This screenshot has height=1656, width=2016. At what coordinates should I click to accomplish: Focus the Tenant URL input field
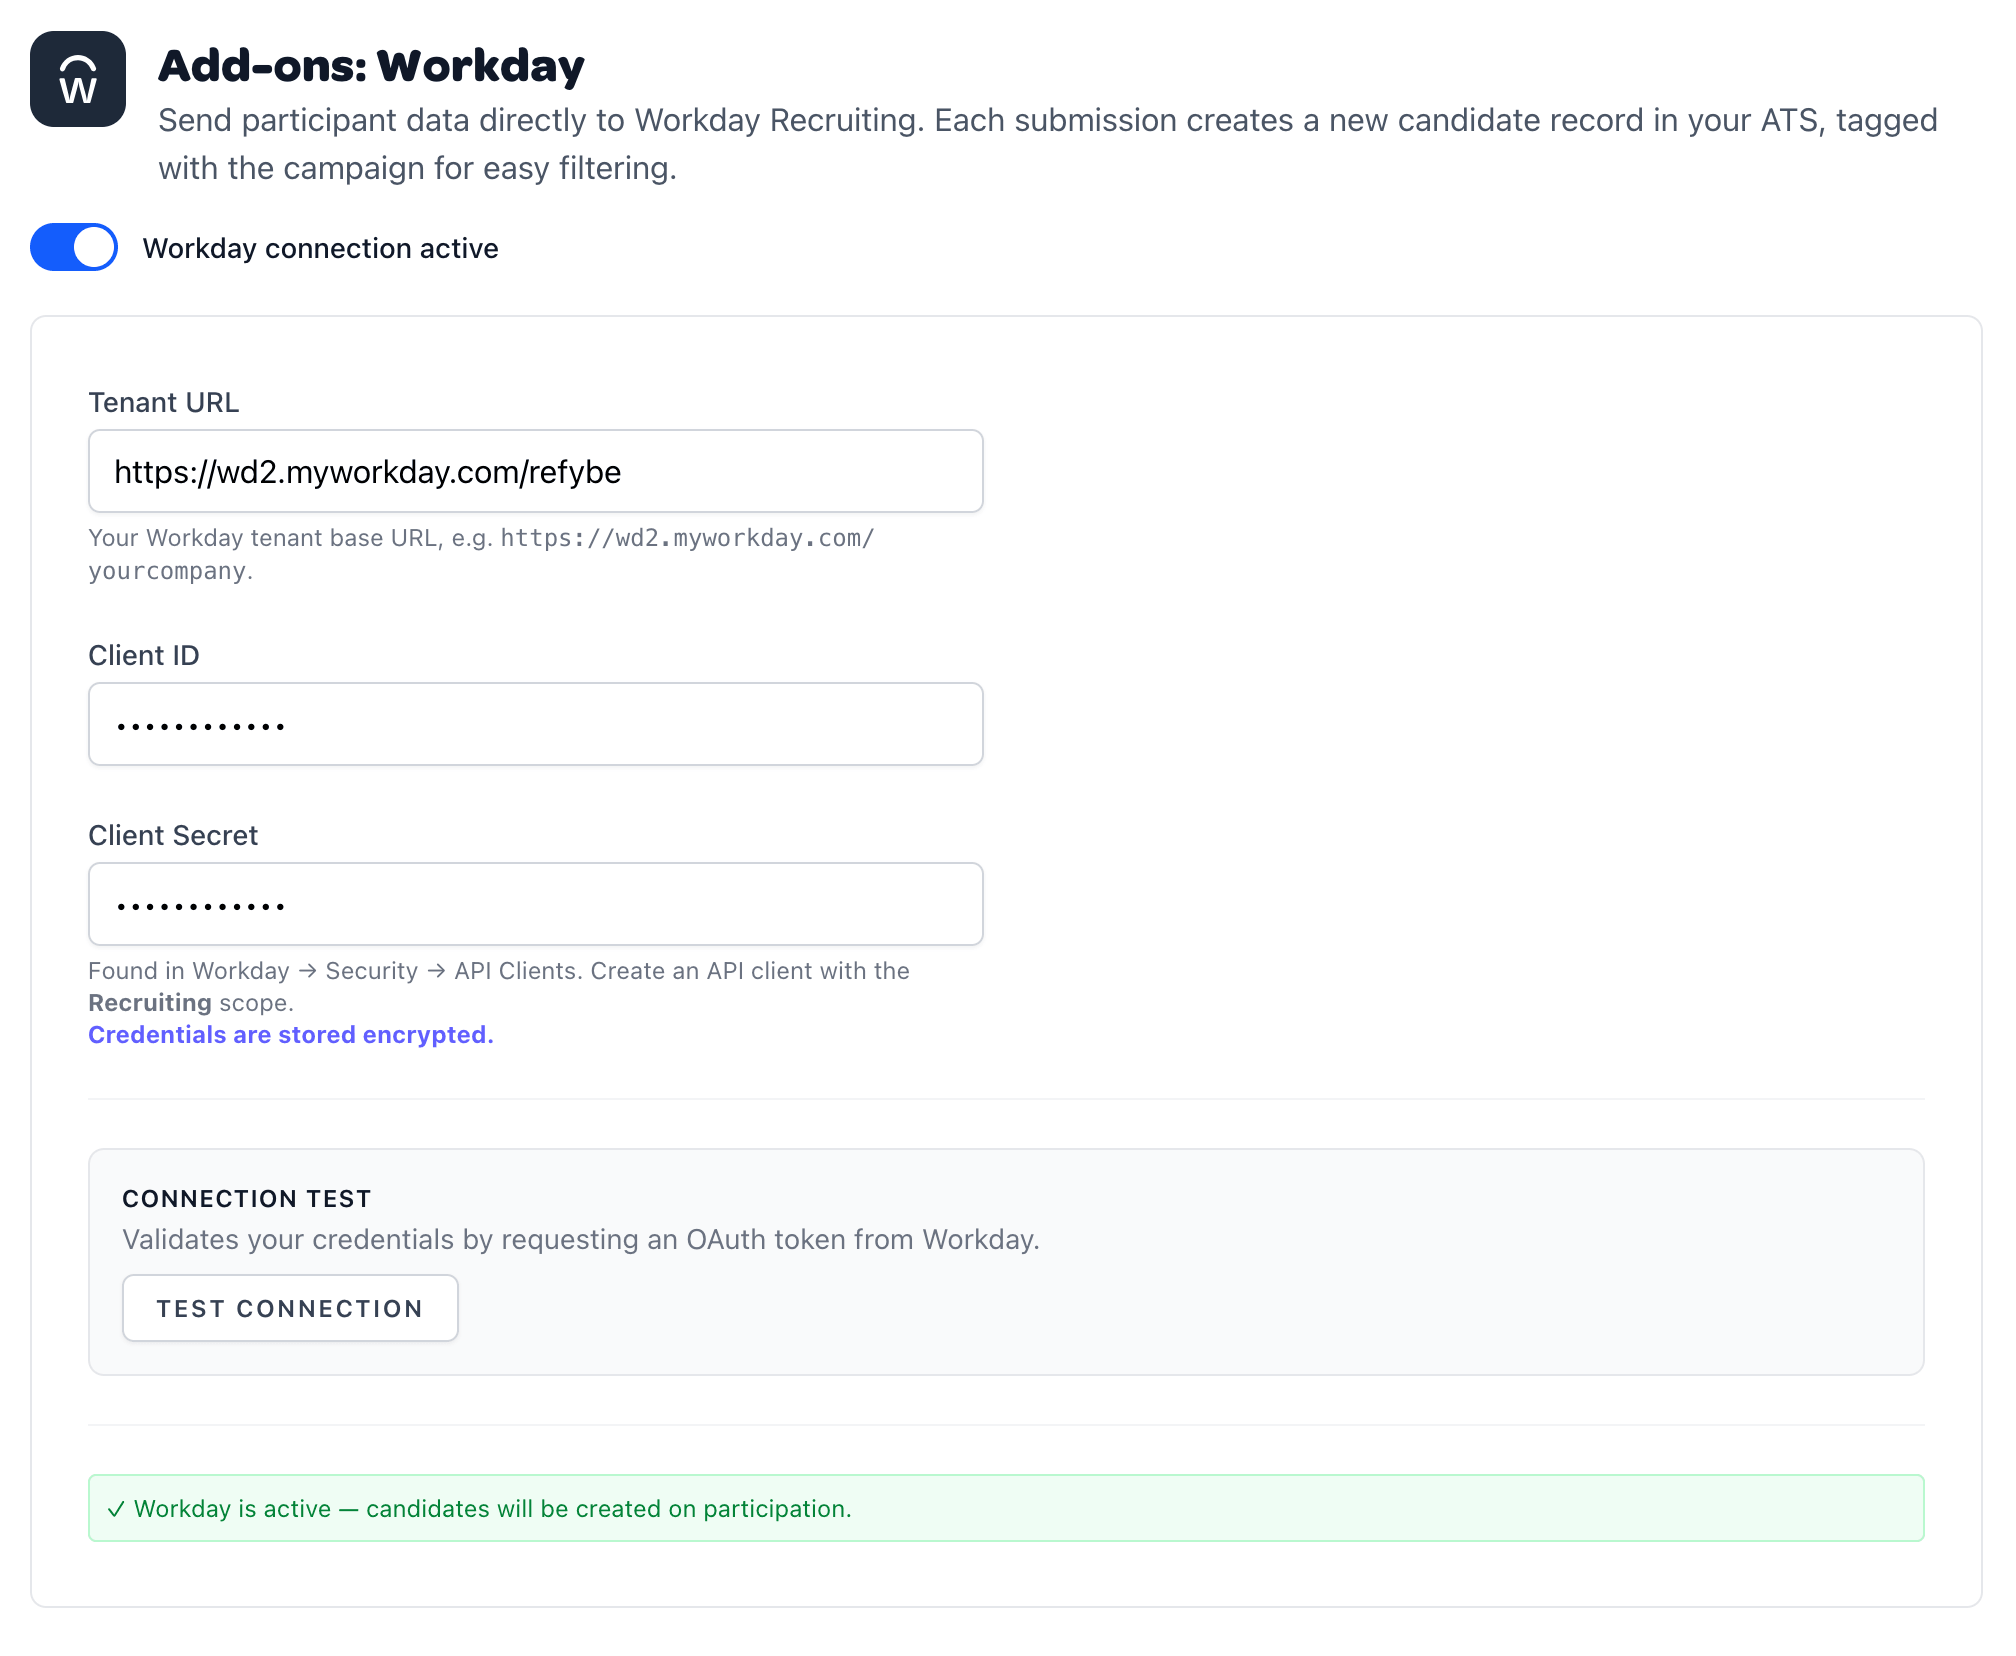(535, 471)
